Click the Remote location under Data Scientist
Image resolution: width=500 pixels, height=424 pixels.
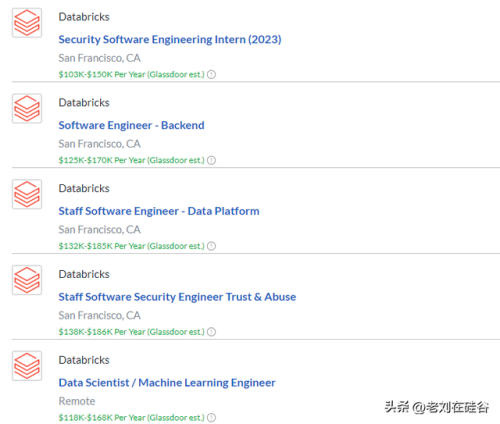(77, 401)
